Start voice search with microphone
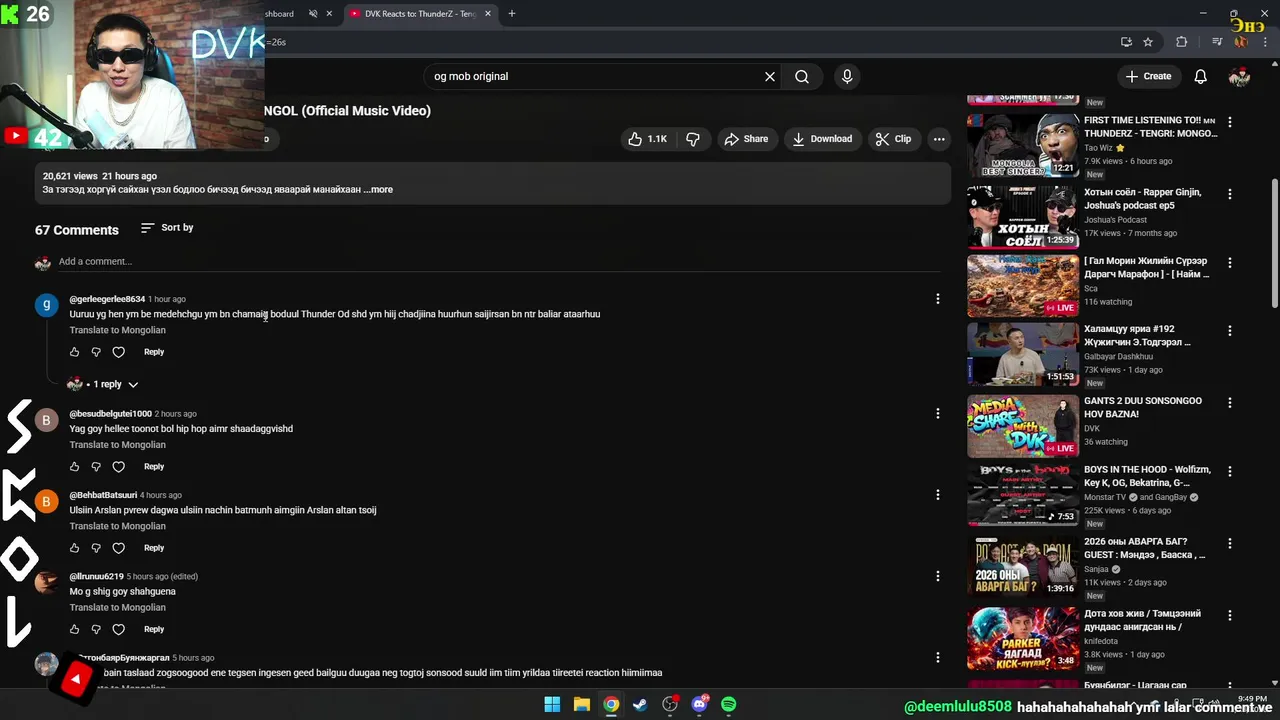Viewport: 1280px width, 720px height. coord(847,76)
